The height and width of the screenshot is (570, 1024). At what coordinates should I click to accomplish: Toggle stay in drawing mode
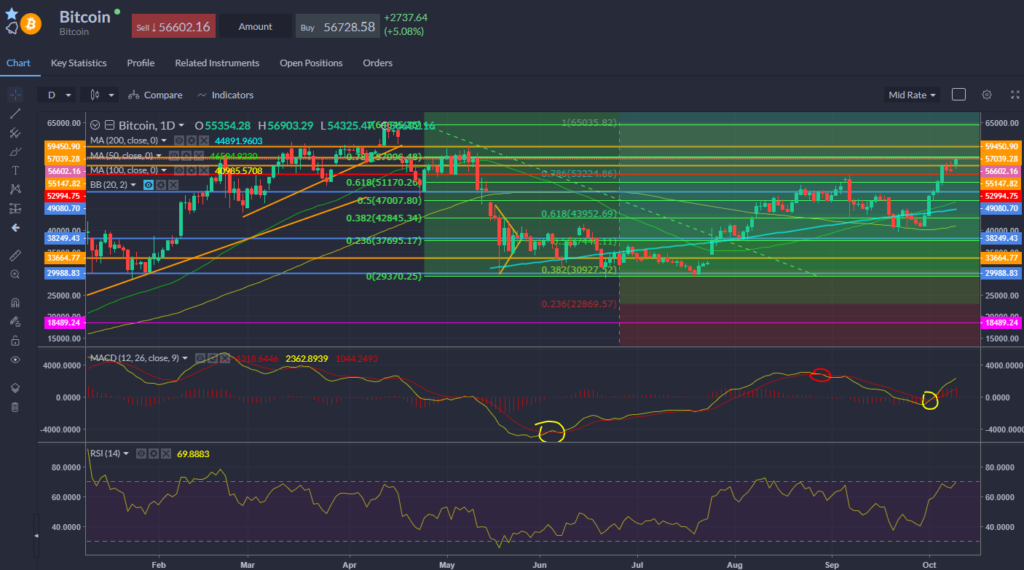point(15,321)
